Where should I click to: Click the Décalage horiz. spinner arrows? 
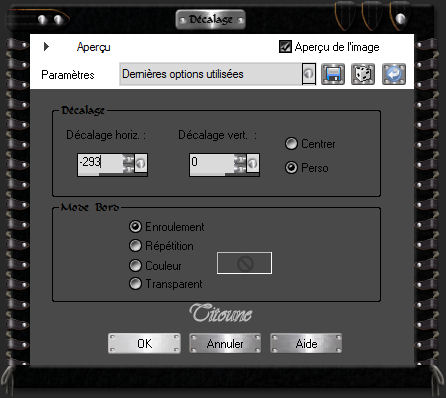pyautogui.click(x=128, y=164)
